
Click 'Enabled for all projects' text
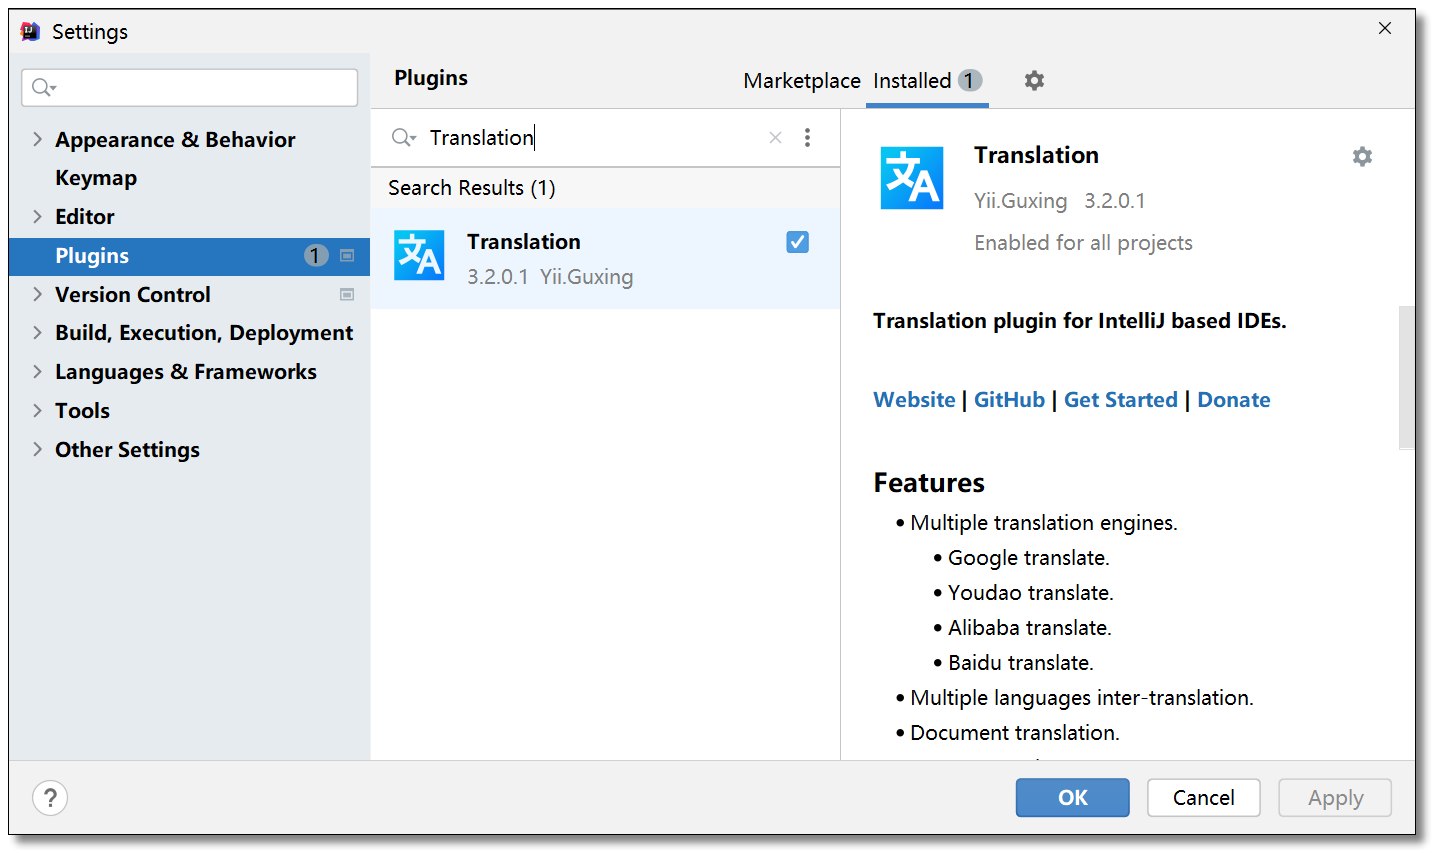point(1083,243)
